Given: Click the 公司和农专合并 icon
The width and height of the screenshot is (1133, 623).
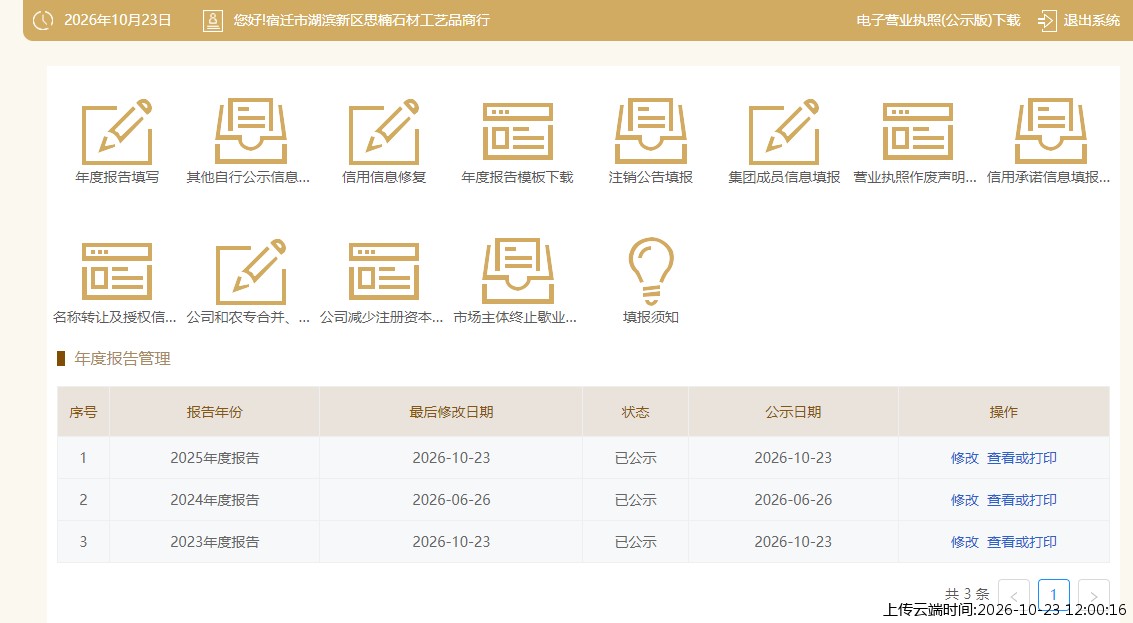Looking at the screenshot, I should point(250,272).
